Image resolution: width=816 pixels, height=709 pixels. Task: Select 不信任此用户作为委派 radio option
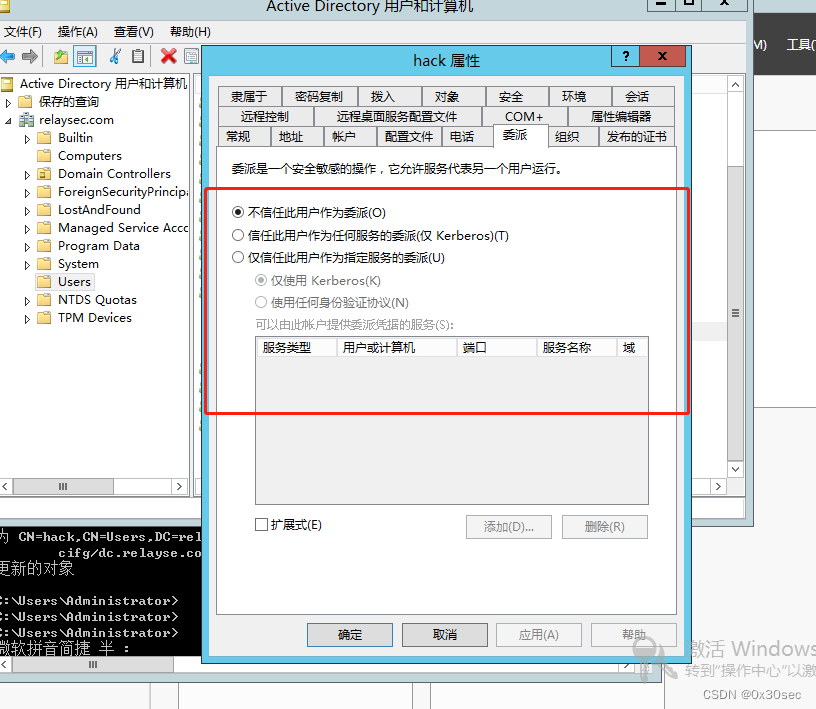coord(238,212)
